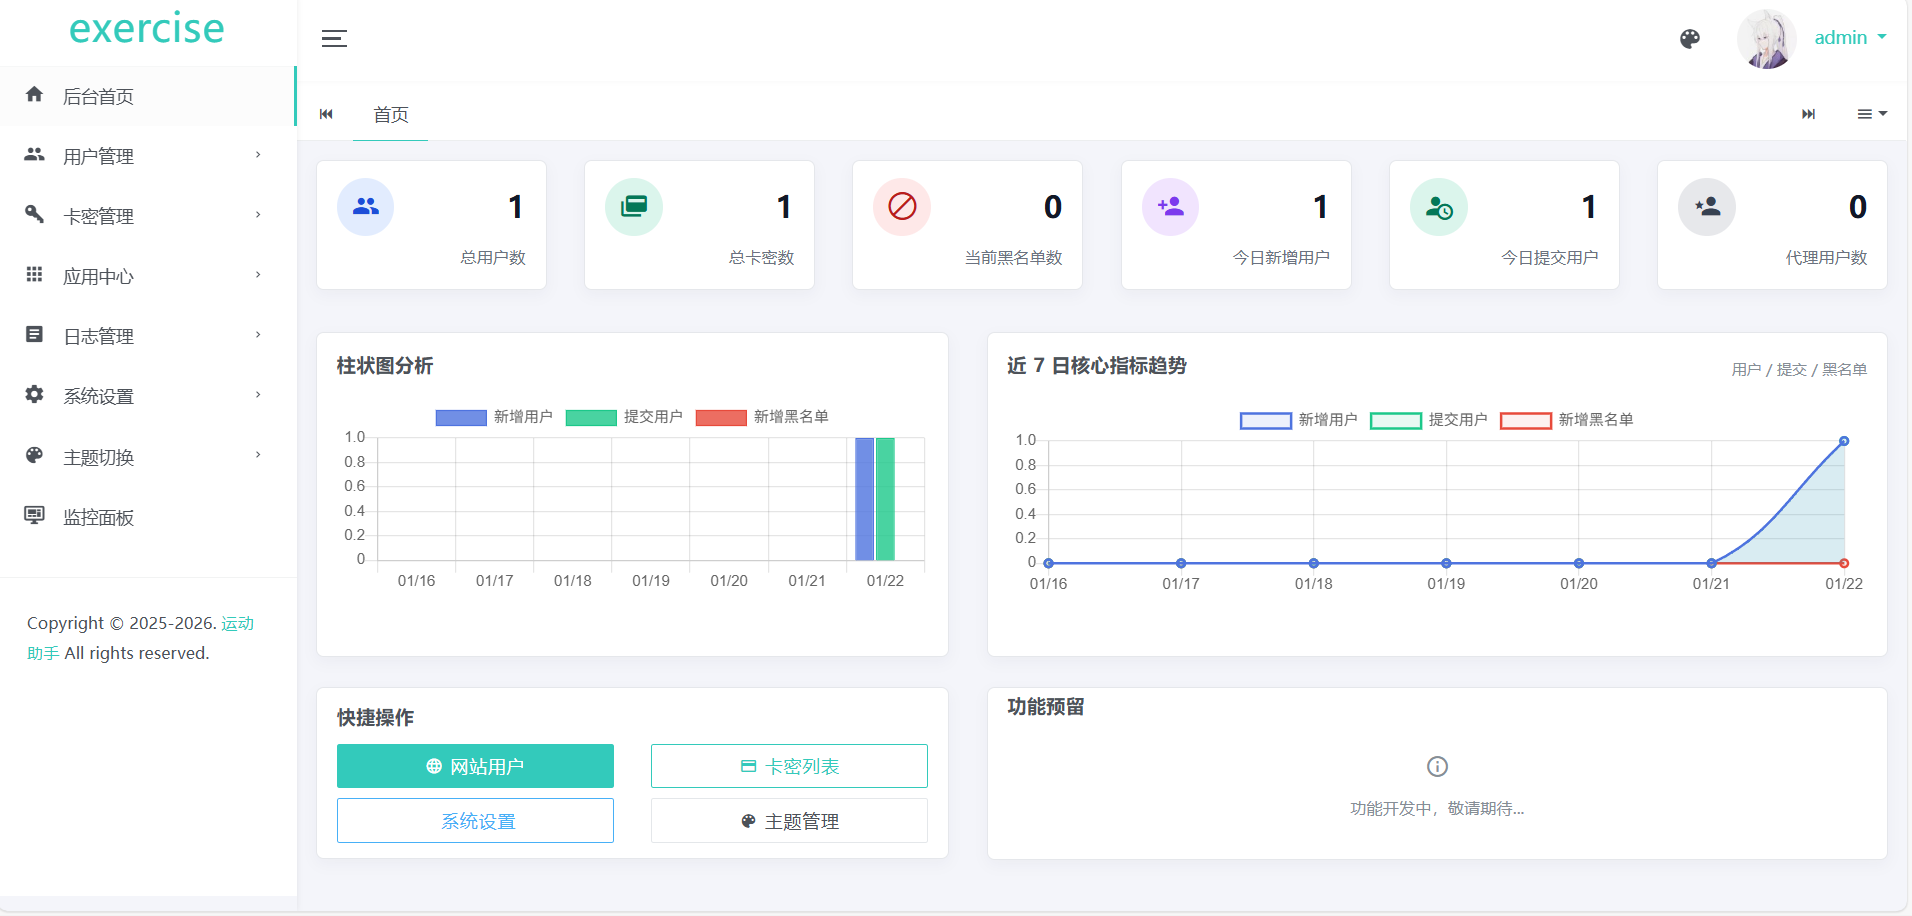Click the 总用户数 people icon

point(366,207)
